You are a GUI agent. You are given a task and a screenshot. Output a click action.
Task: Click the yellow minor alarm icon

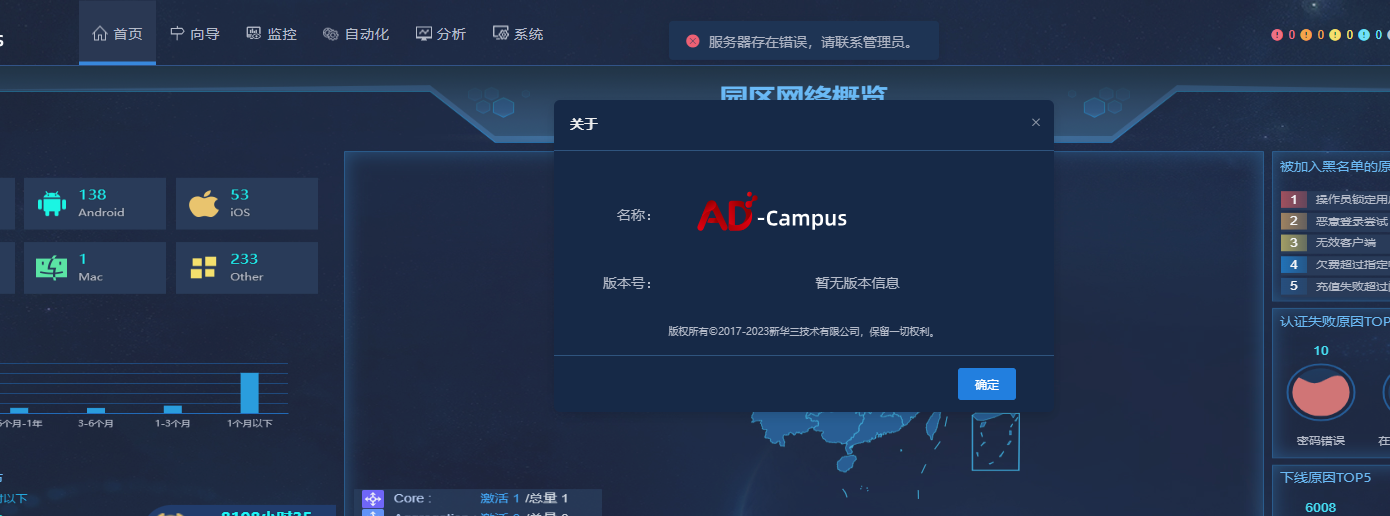(1335, 35)
